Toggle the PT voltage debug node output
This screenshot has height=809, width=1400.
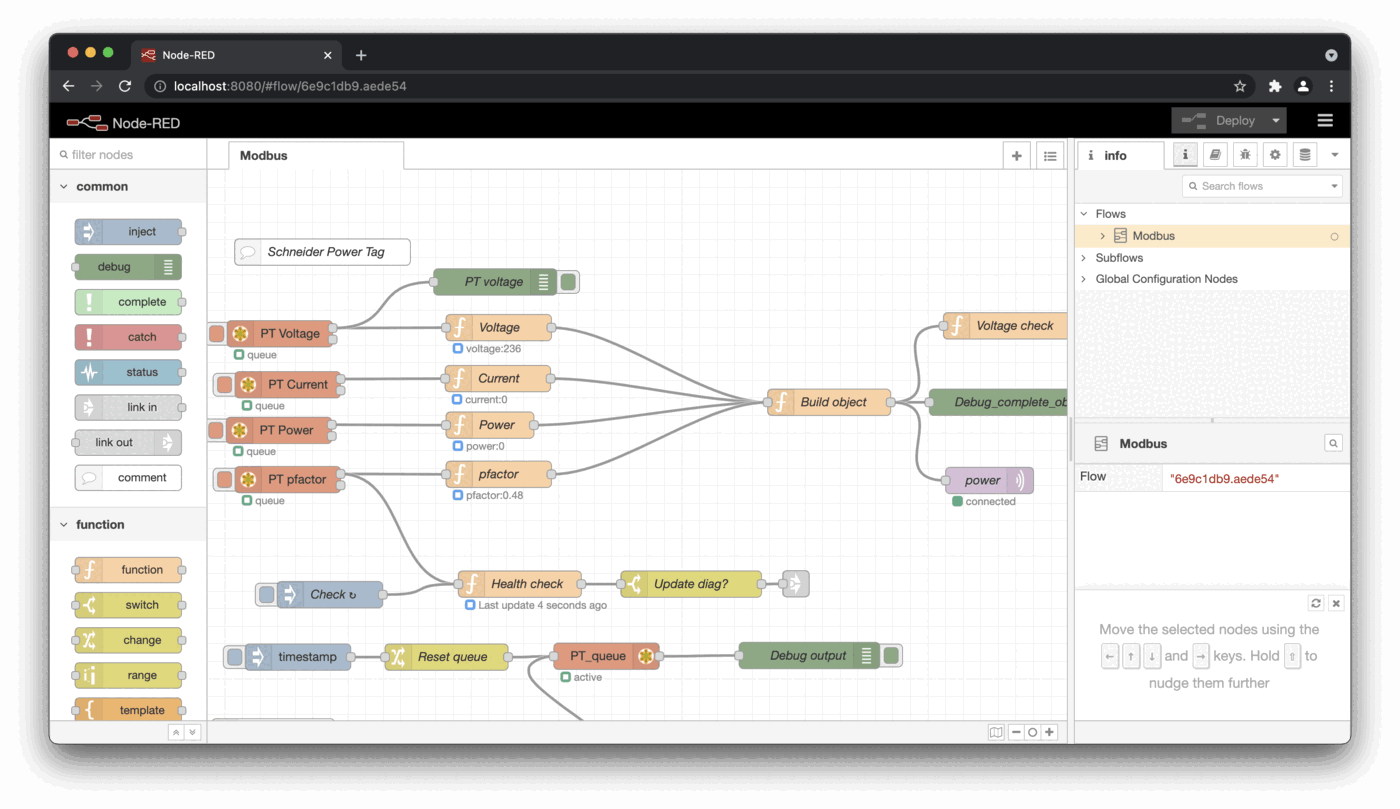coord(569,282)
